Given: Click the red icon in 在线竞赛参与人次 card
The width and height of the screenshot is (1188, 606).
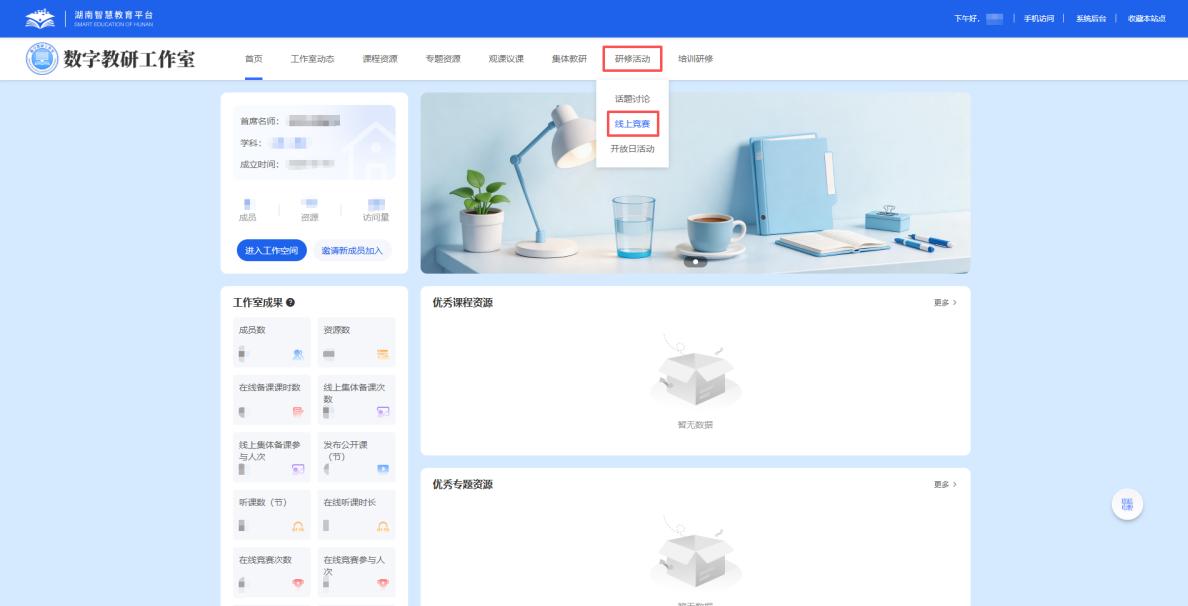Looking at the screenshot, I should pyautogui.click(x=383, y=583).
